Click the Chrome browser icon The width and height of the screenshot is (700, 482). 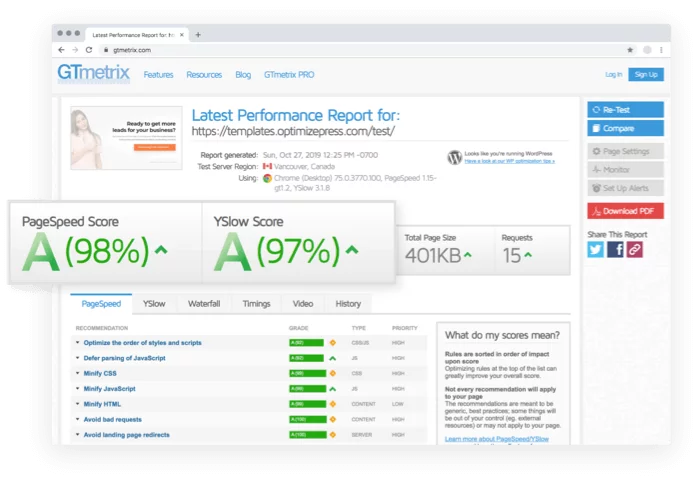(x=267, y=178)
